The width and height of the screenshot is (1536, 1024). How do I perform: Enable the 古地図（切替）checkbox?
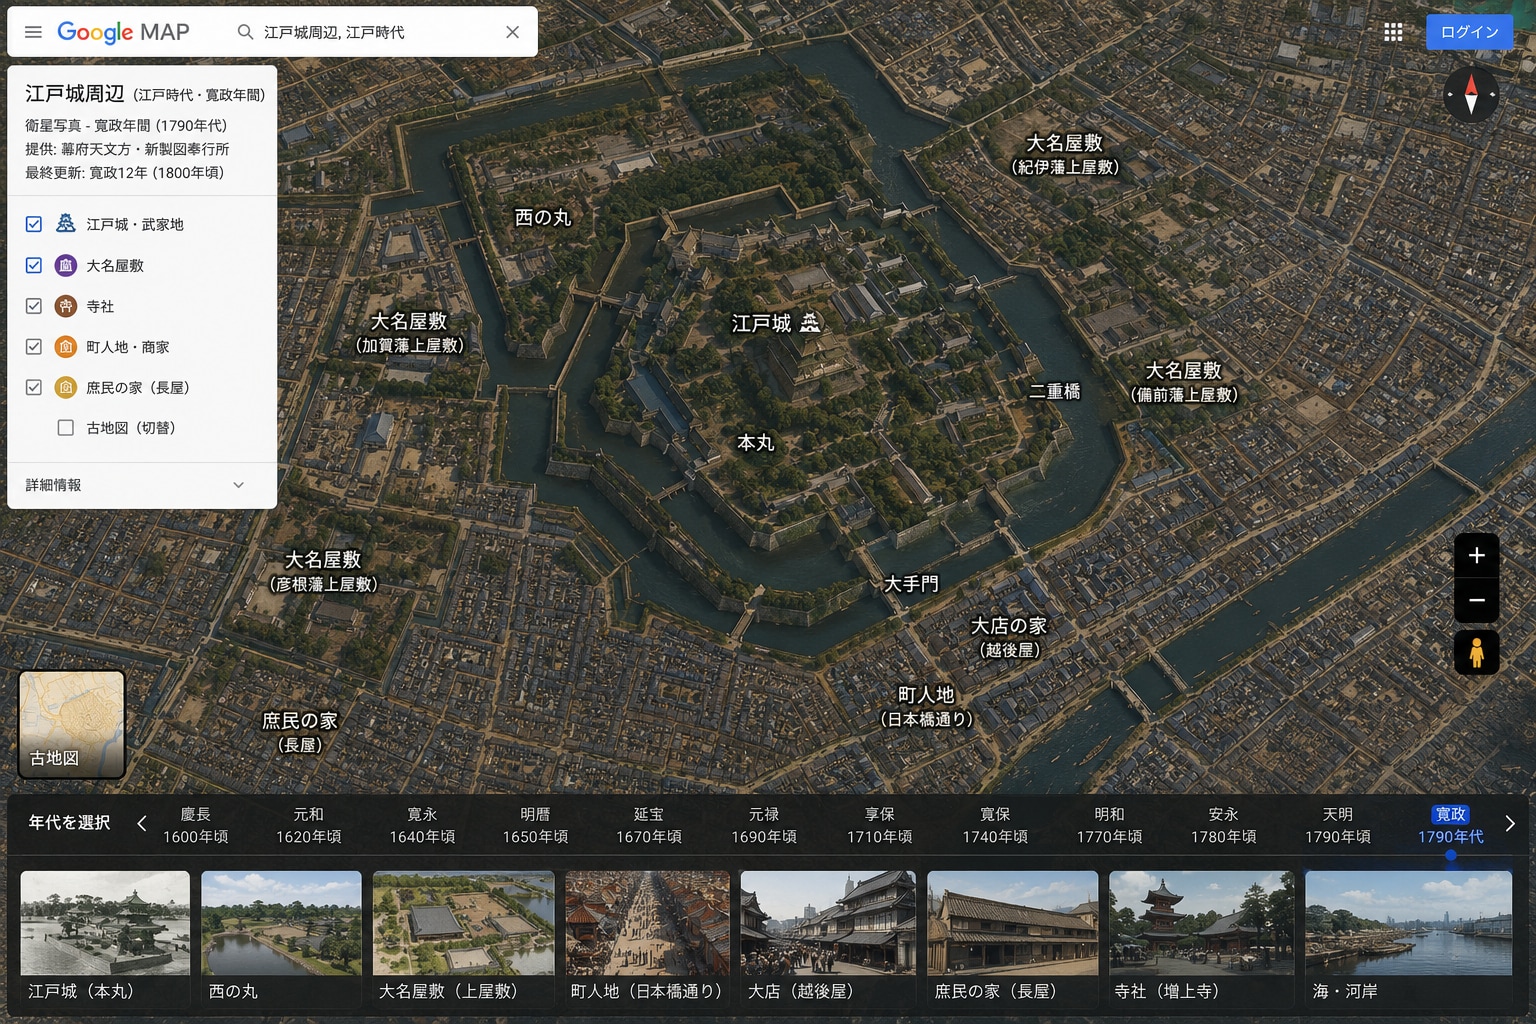(66, 428)
